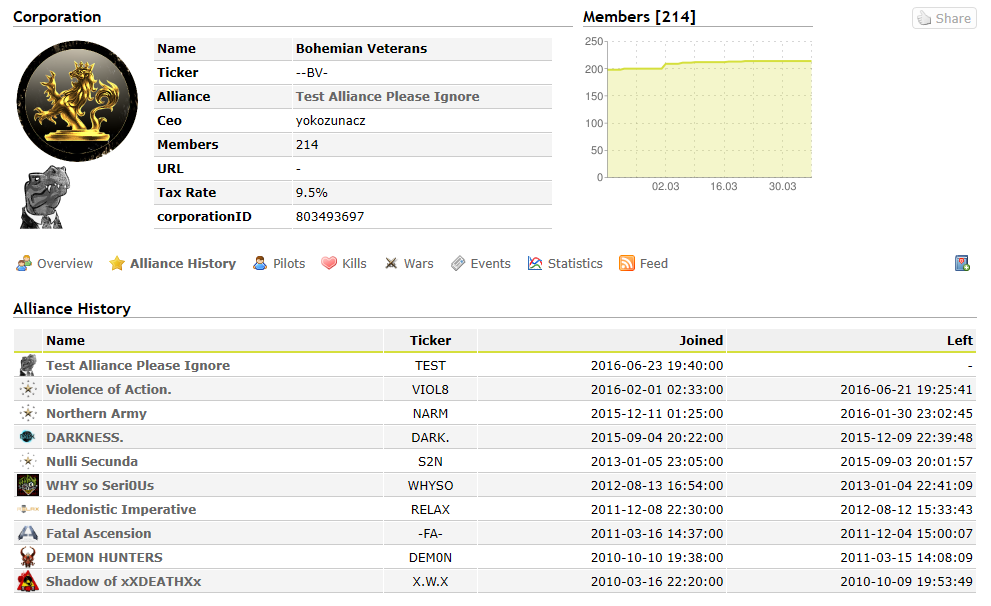Open the Feed tab

[643, 264]
